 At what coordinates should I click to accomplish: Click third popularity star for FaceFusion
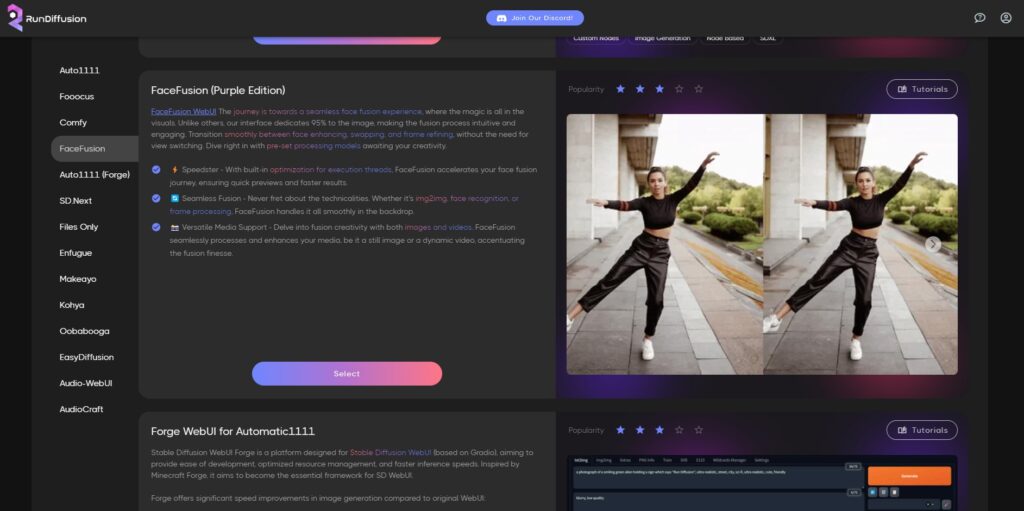[x=660, y=89]
